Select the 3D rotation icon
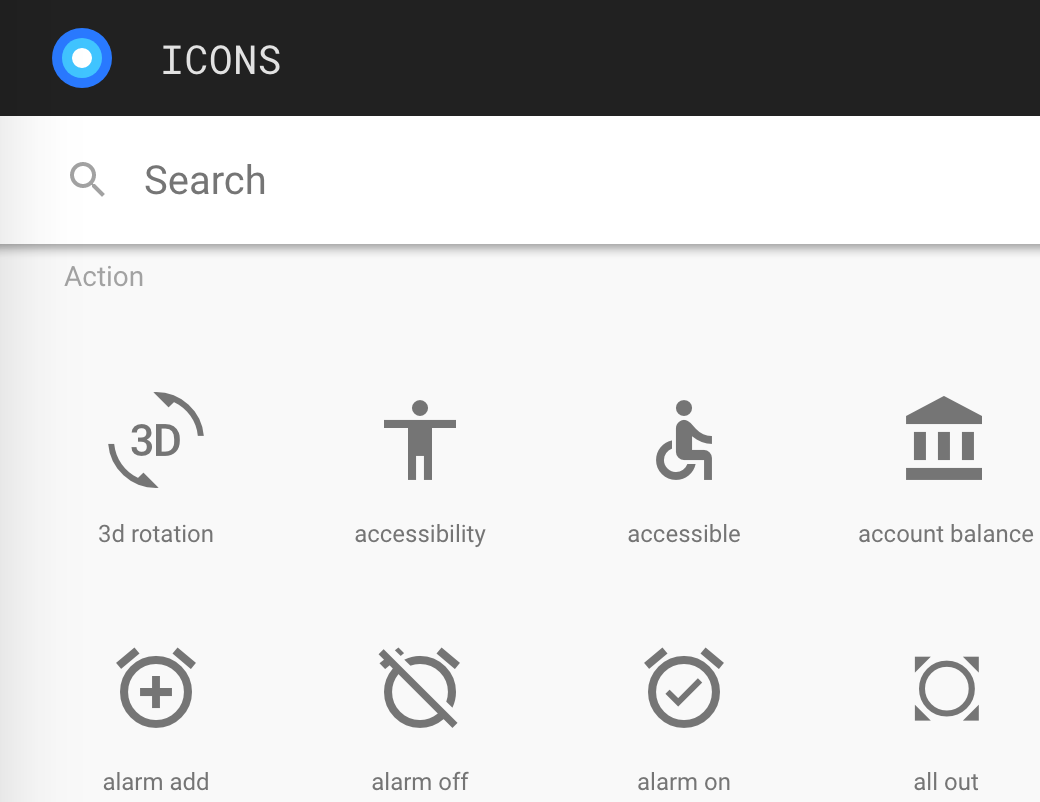The height and width of the screenshot is (802, 1040). [156, 440]
